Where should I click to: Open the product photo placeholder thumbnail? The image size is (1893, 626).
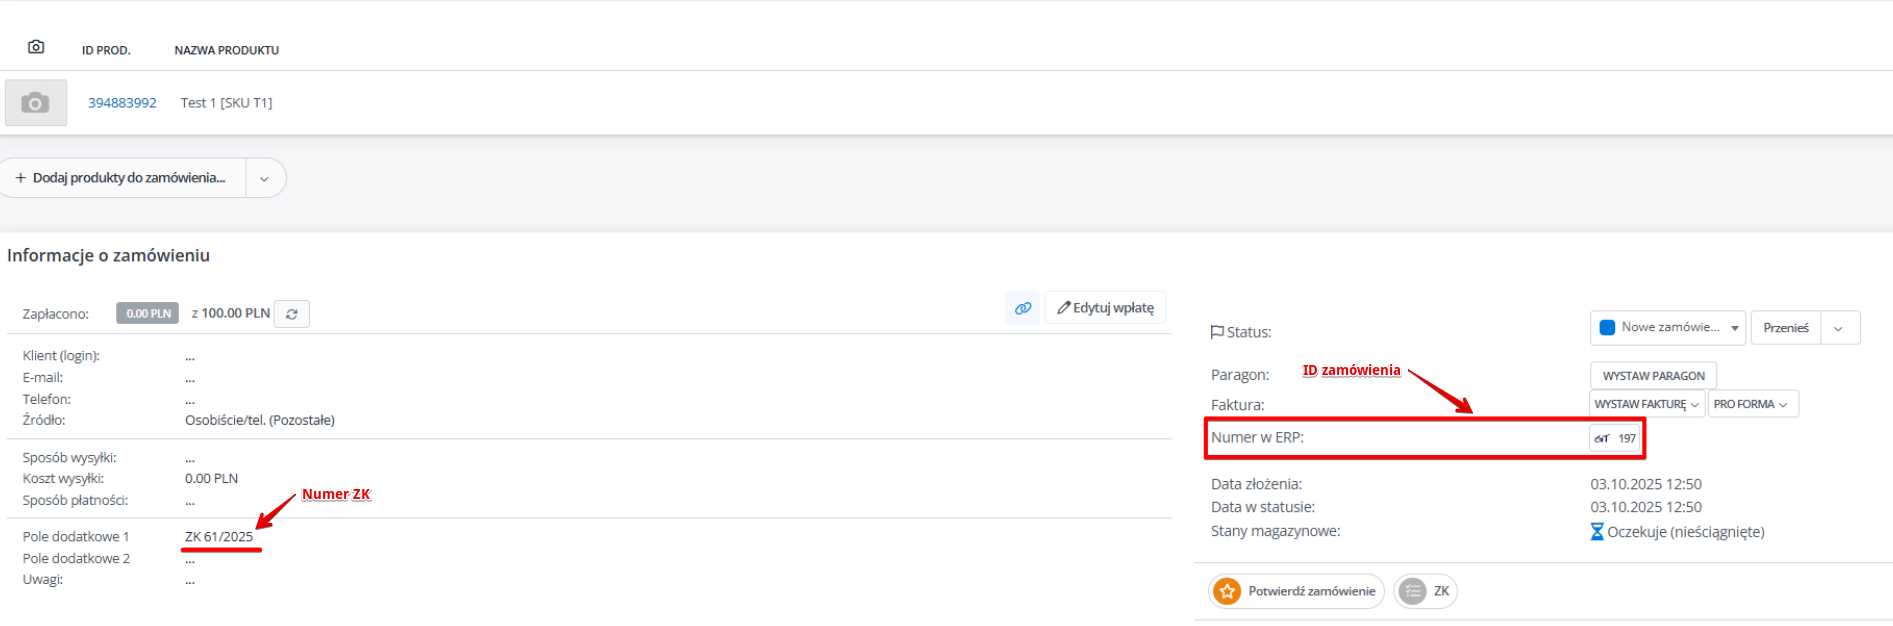[x=36, y=103]
